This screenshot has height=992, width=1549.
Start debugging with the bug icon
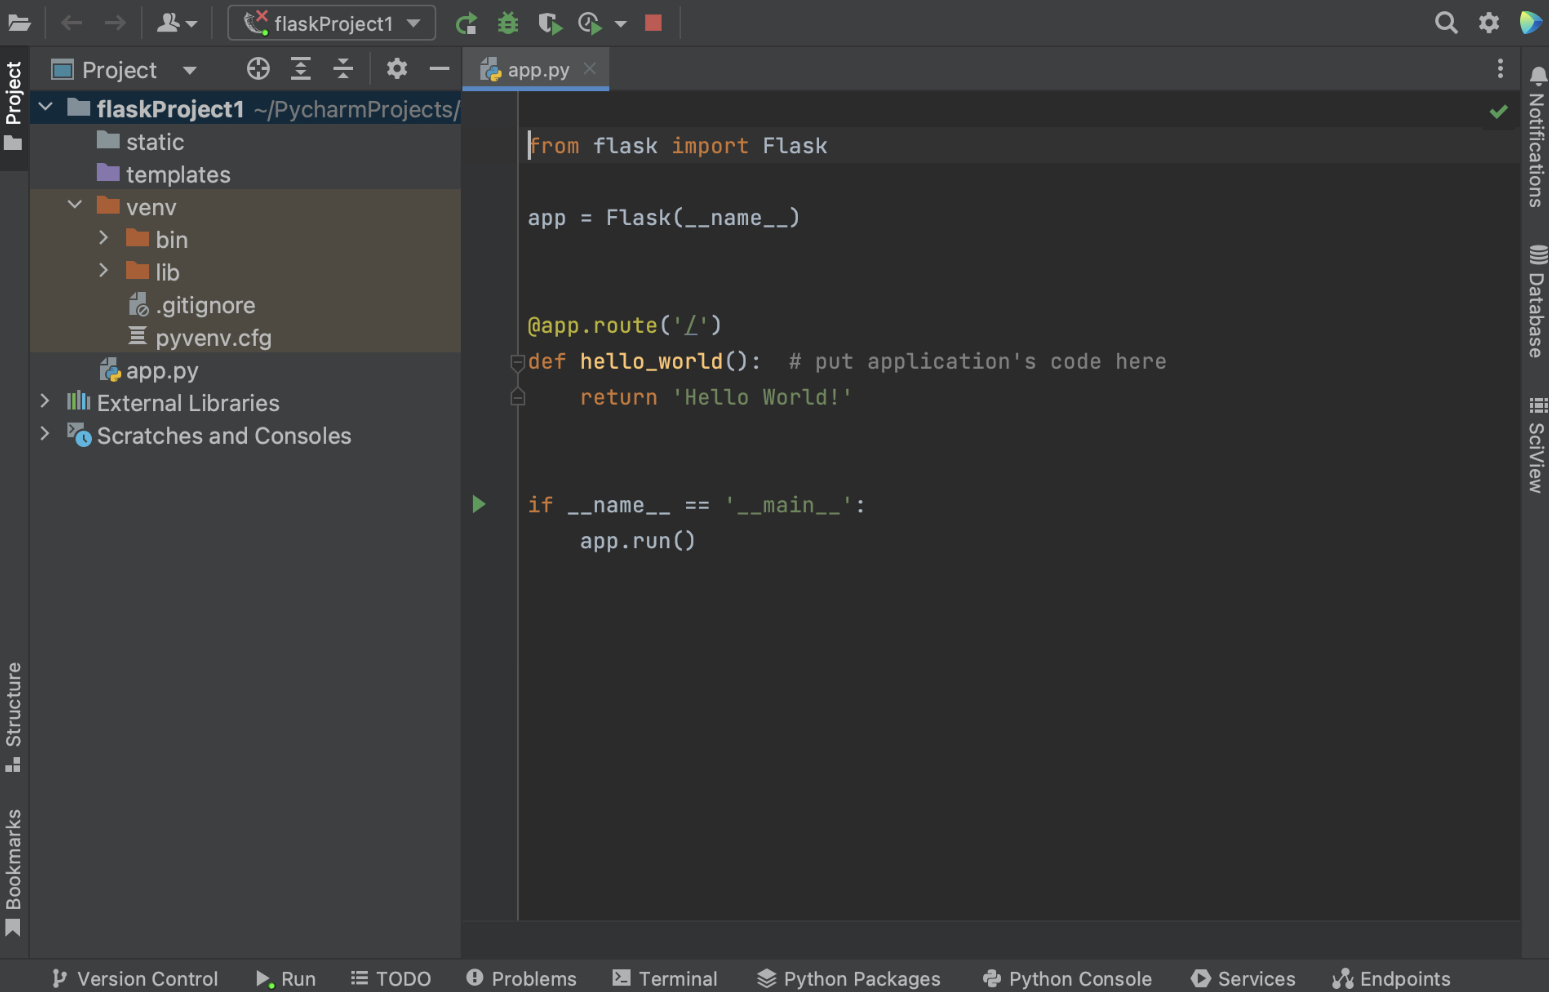pyautogui.click(x=508, y=23)
